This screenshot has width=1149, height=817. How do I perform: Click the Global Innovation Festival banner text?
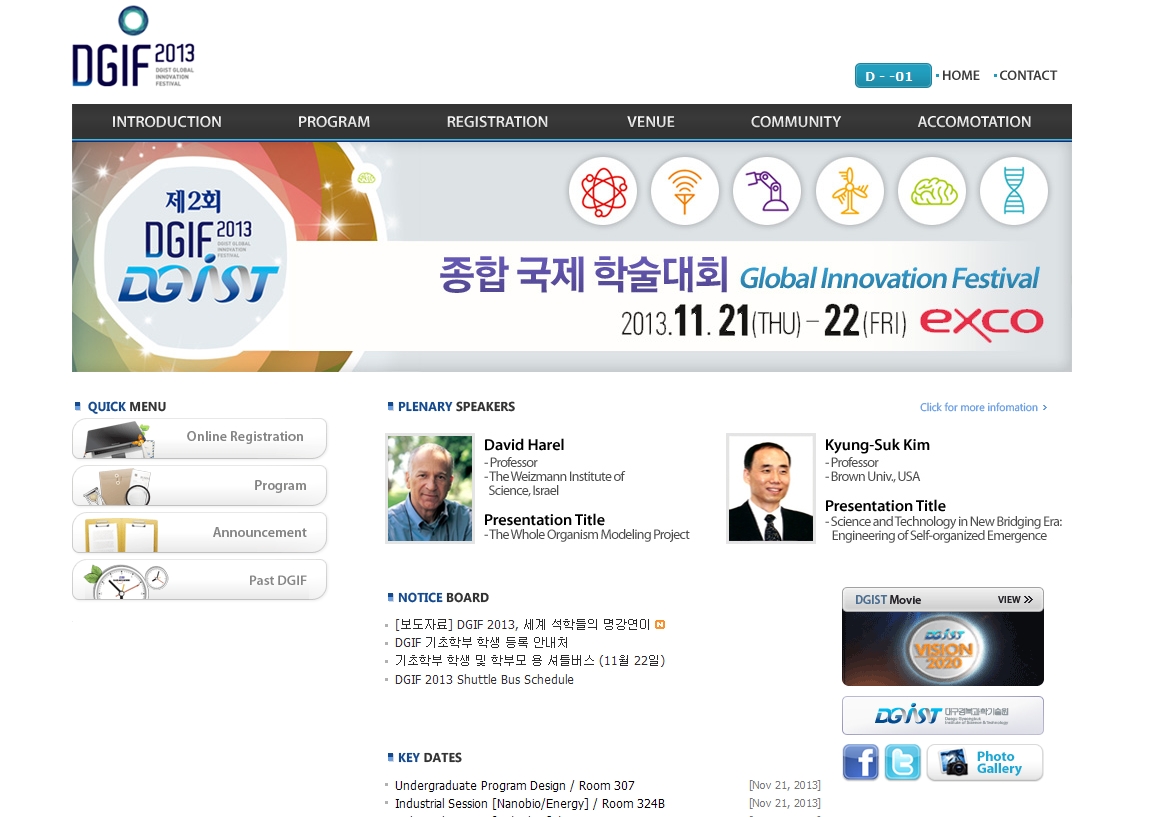coord(889,278)
